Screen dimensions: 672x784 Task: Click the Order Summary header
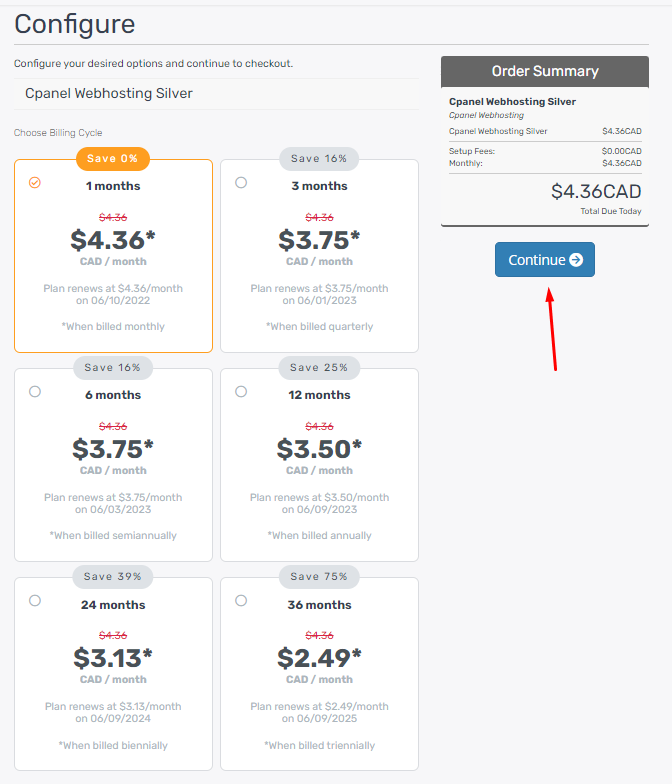(545, 72)
